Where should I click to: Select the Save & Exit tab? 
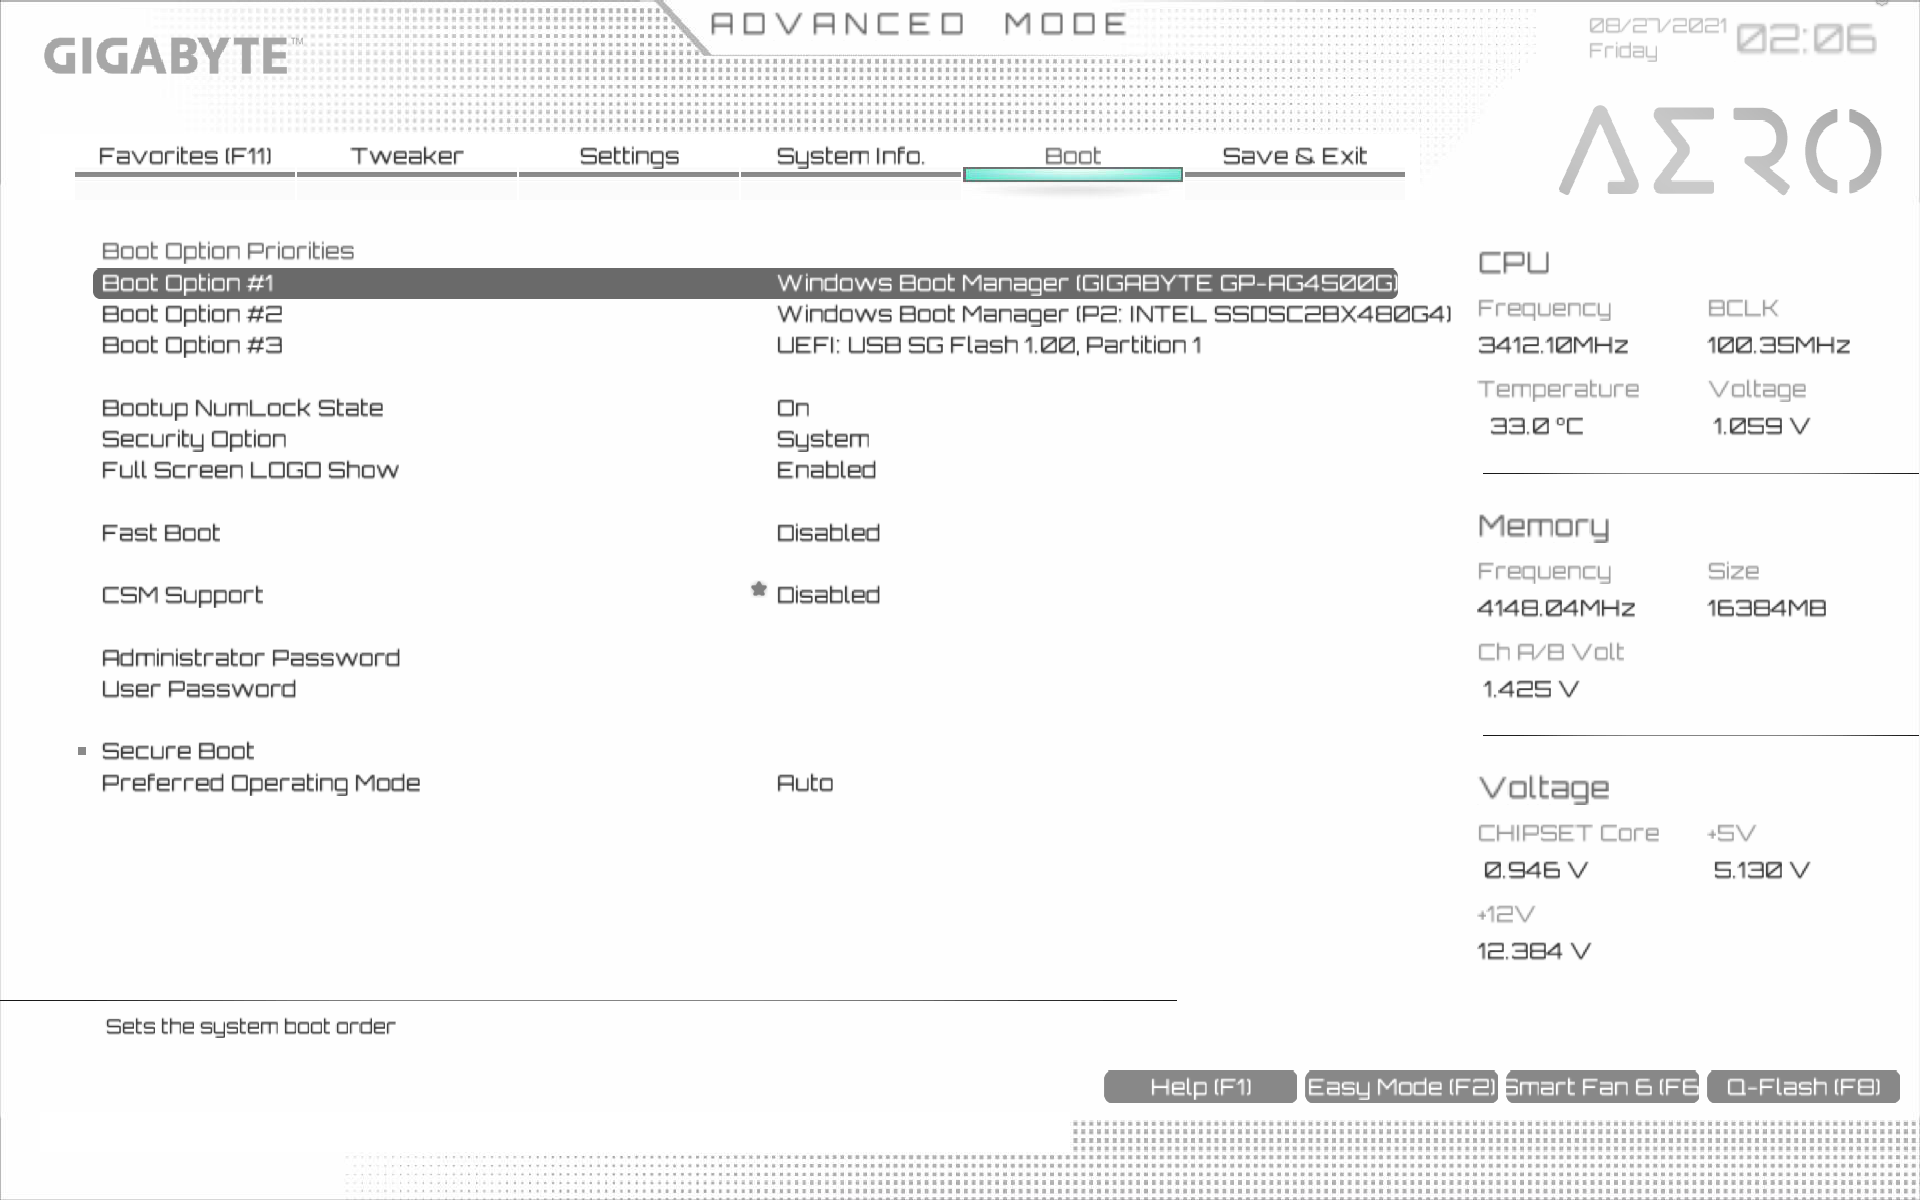tap(1294, 157)
